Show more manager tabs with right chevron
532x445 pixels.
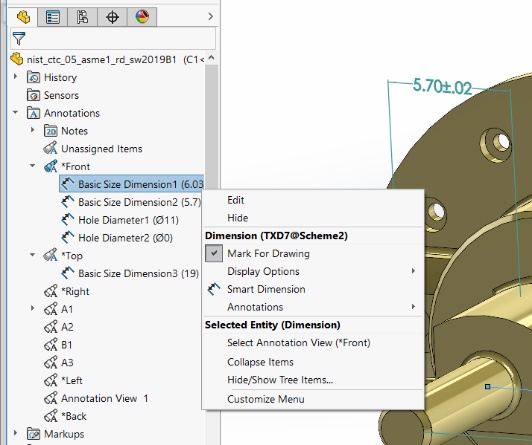[x=211, y=16]
